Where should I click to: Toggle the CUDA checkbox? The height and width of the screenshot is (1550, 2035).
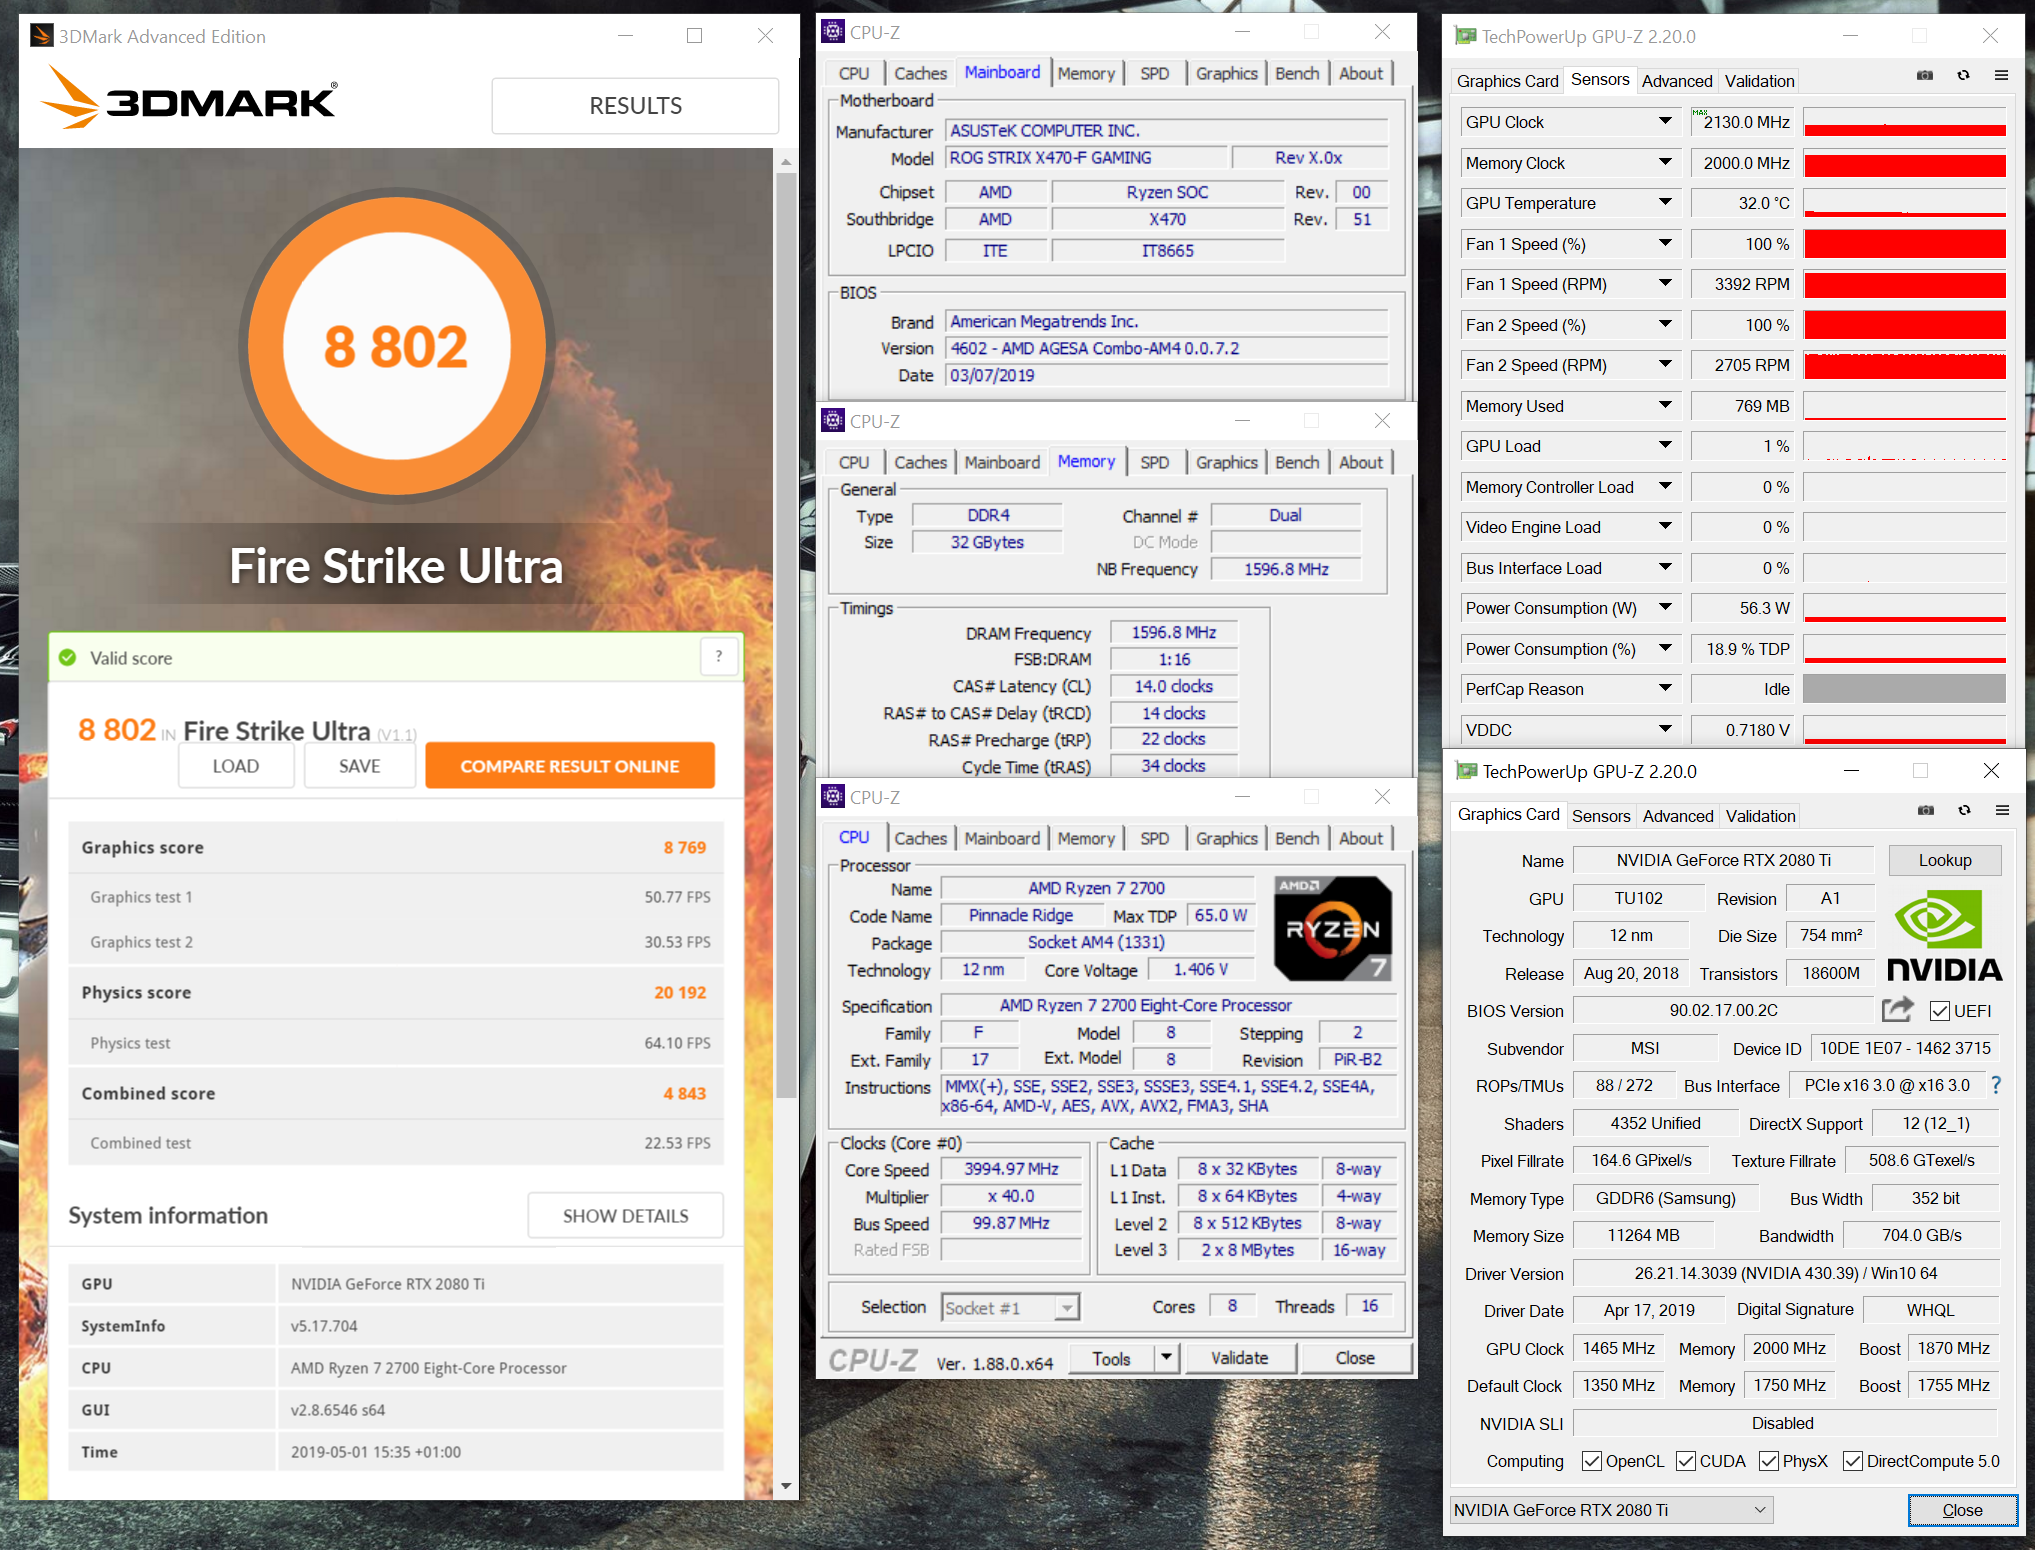coord(1686,1461)
